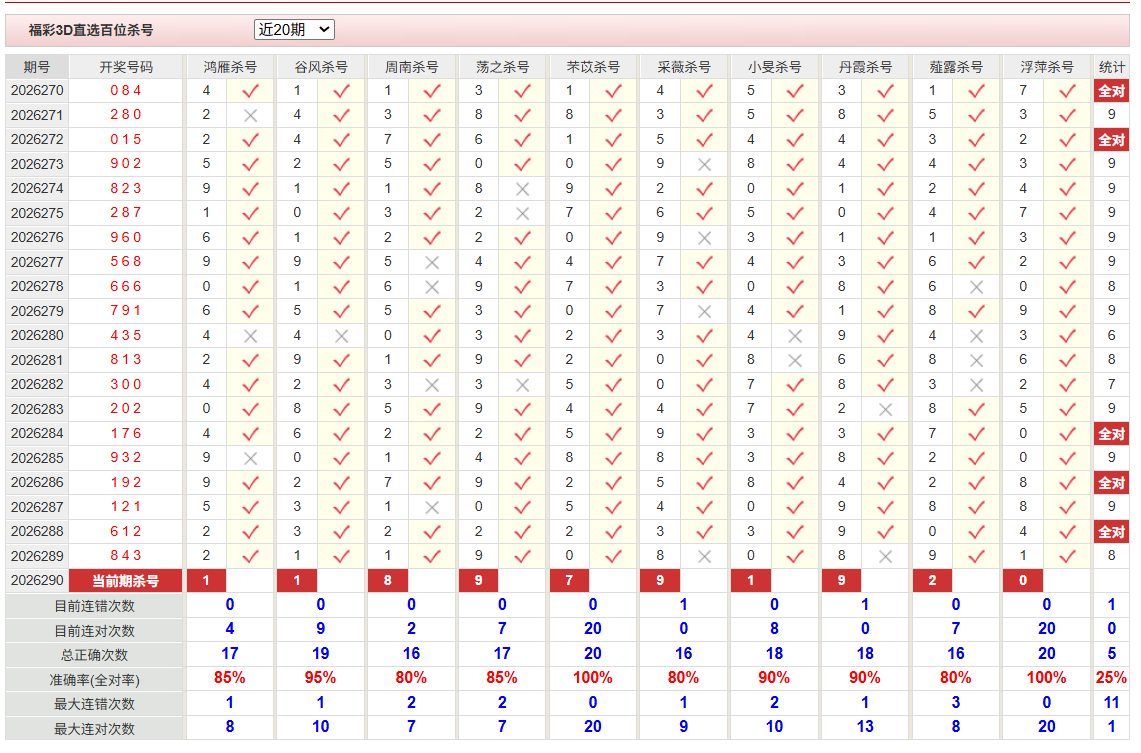Click the 鸿雁 cross mark in row 2026285
The height and width of the screenshot is (753, 1141).
(x=250, y=458)
